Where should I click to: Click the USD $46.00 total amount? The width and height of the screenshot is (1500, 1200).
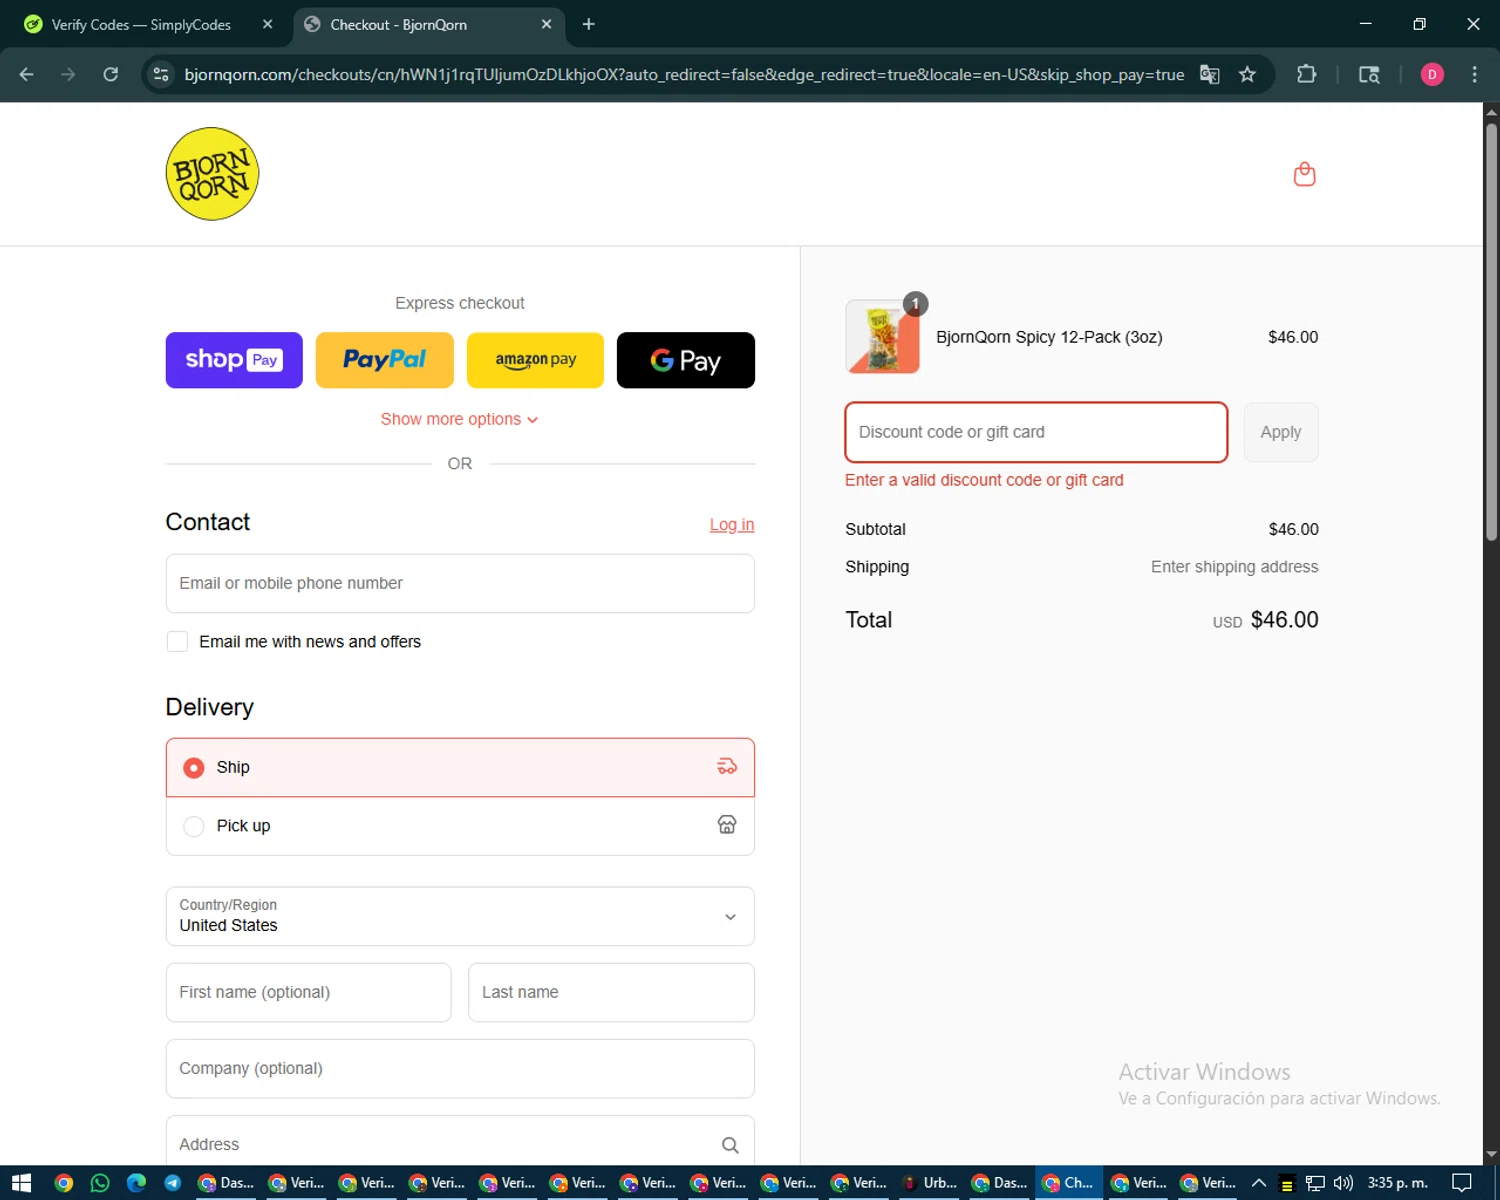tap(1265, 620)
